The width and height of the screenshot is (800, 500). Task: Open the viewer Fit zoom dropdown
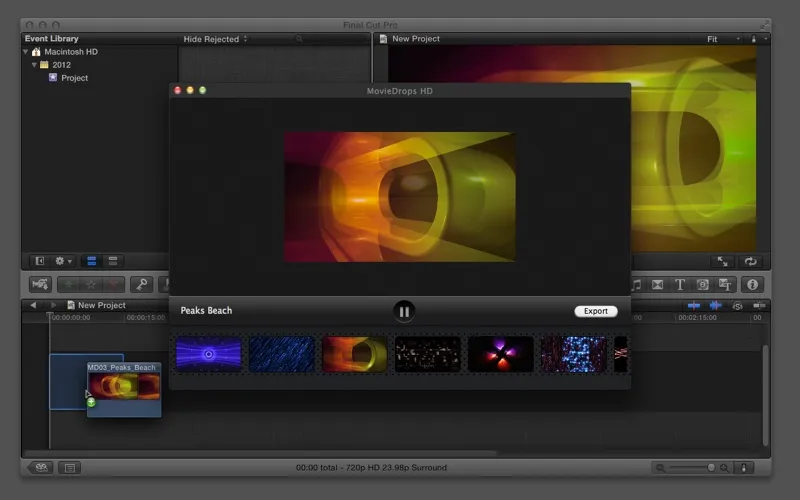coord(722,39)
